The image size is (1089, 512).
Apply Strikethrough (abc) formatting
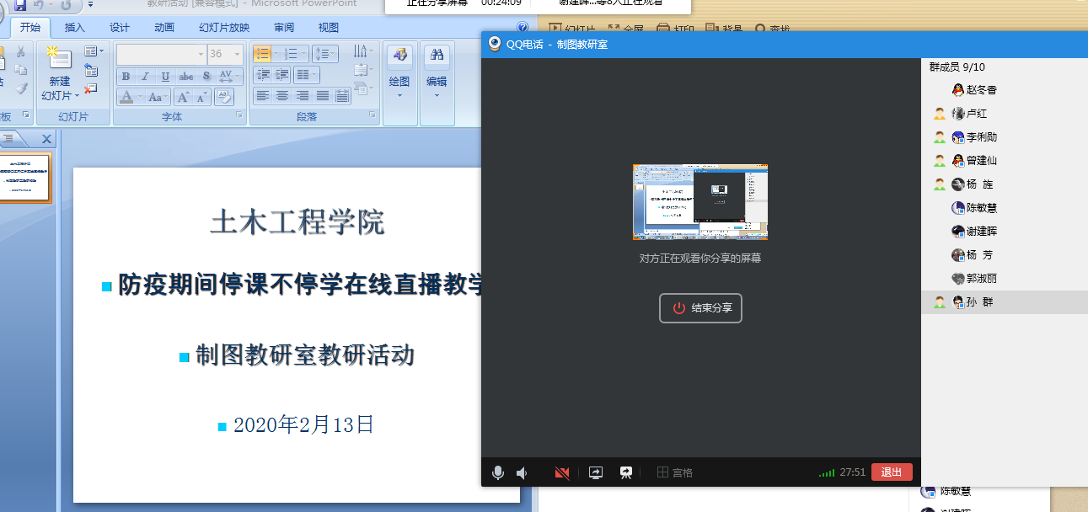[x=186, y=76]
